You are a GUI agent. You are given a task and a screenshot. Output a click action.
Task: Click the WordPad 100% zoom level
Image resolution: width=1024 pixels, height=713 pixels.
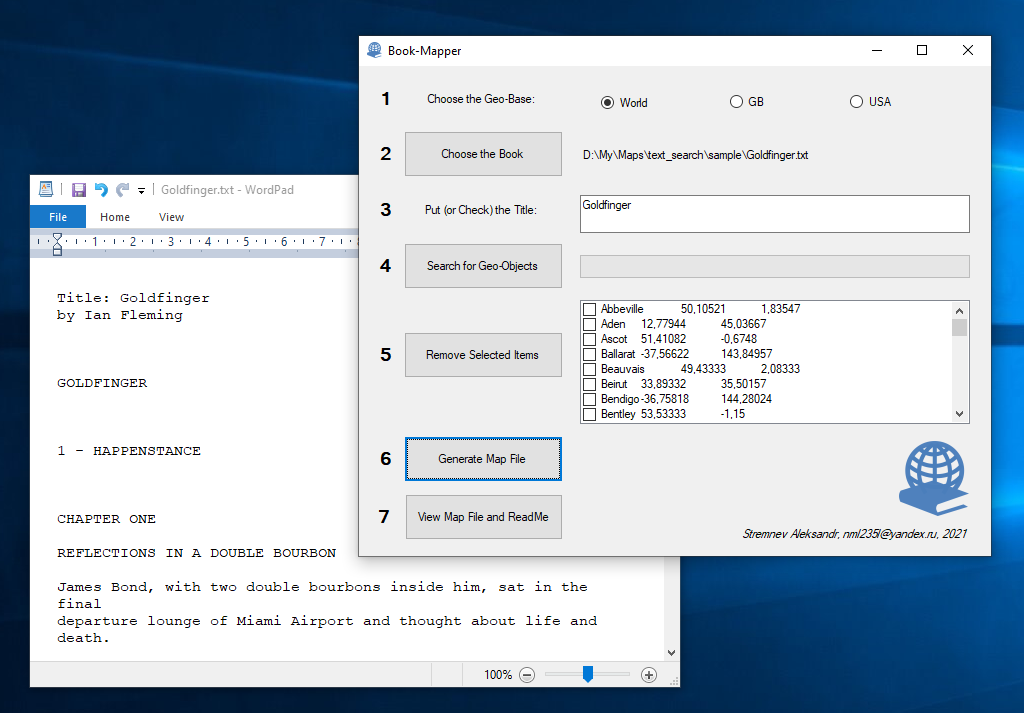point(498,675)
